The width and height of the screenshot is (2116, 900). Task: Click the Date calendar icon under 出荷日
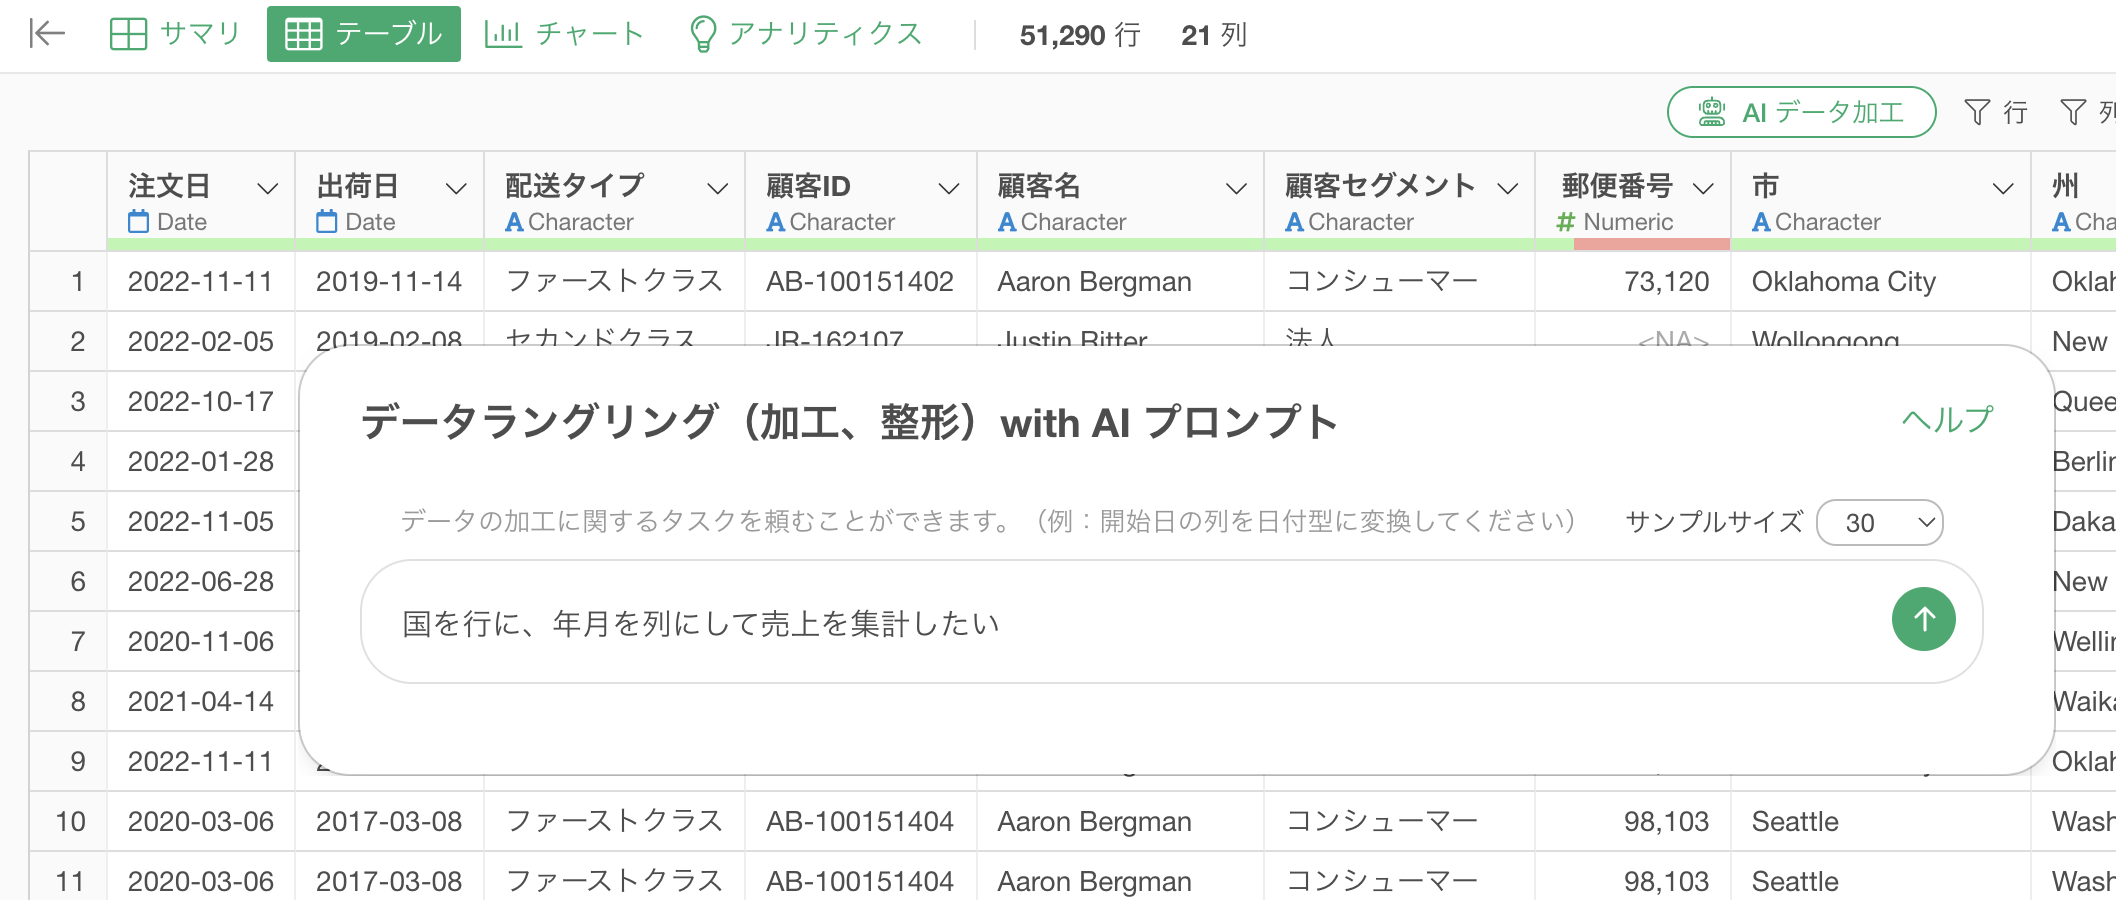click(x=326, y=222)
